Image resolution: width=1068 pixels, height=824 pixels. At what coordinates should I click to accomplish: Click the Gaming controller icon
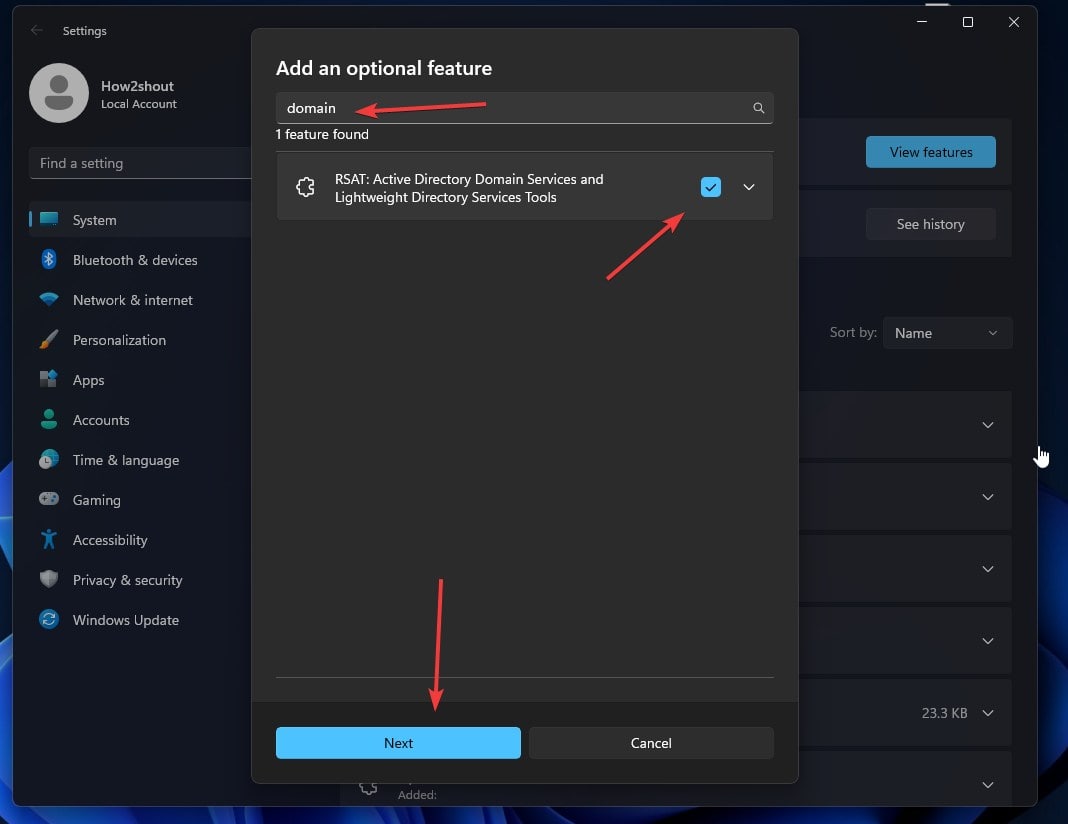(x=48, y=498)
